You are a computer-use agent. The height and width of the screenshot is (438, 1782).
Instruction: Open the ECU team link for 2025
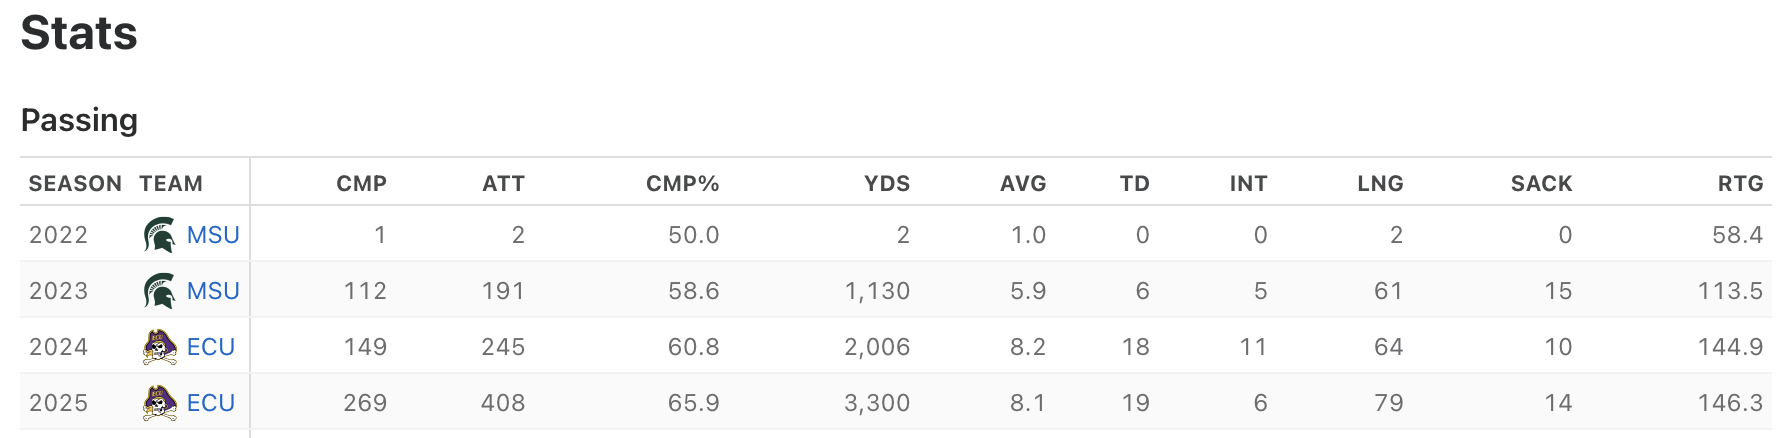coord(211,403)
